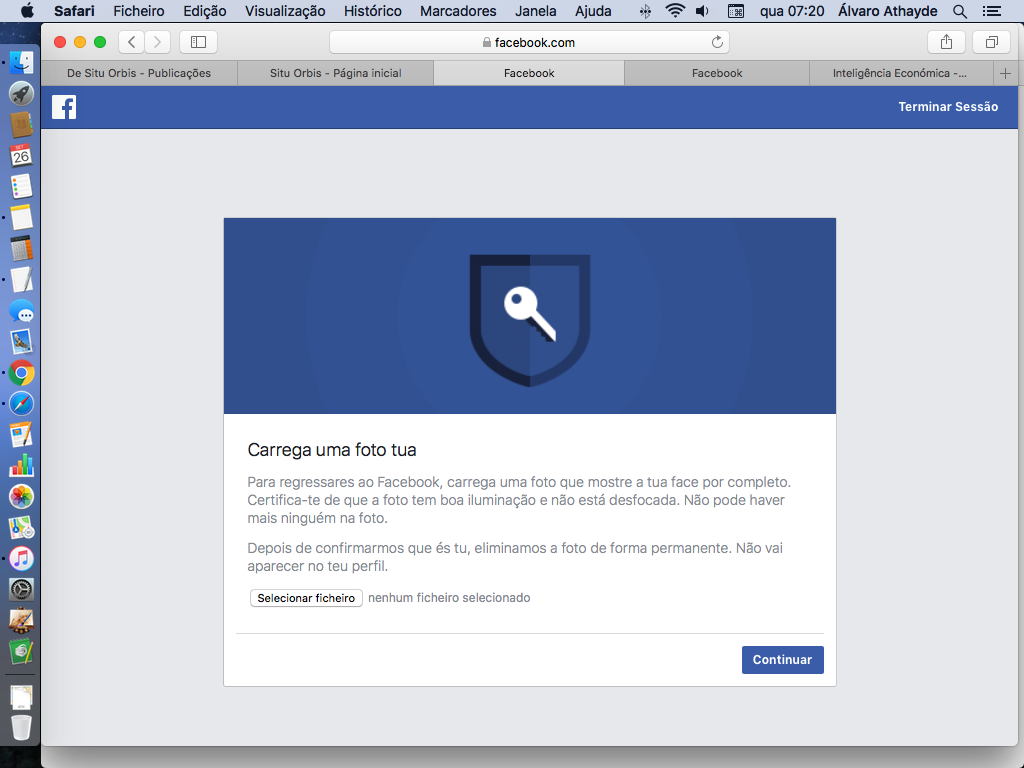Open the Ajuda menu
Image resolution: width=1024 pixels, height=768 pixels.
[x=593, y=11]
